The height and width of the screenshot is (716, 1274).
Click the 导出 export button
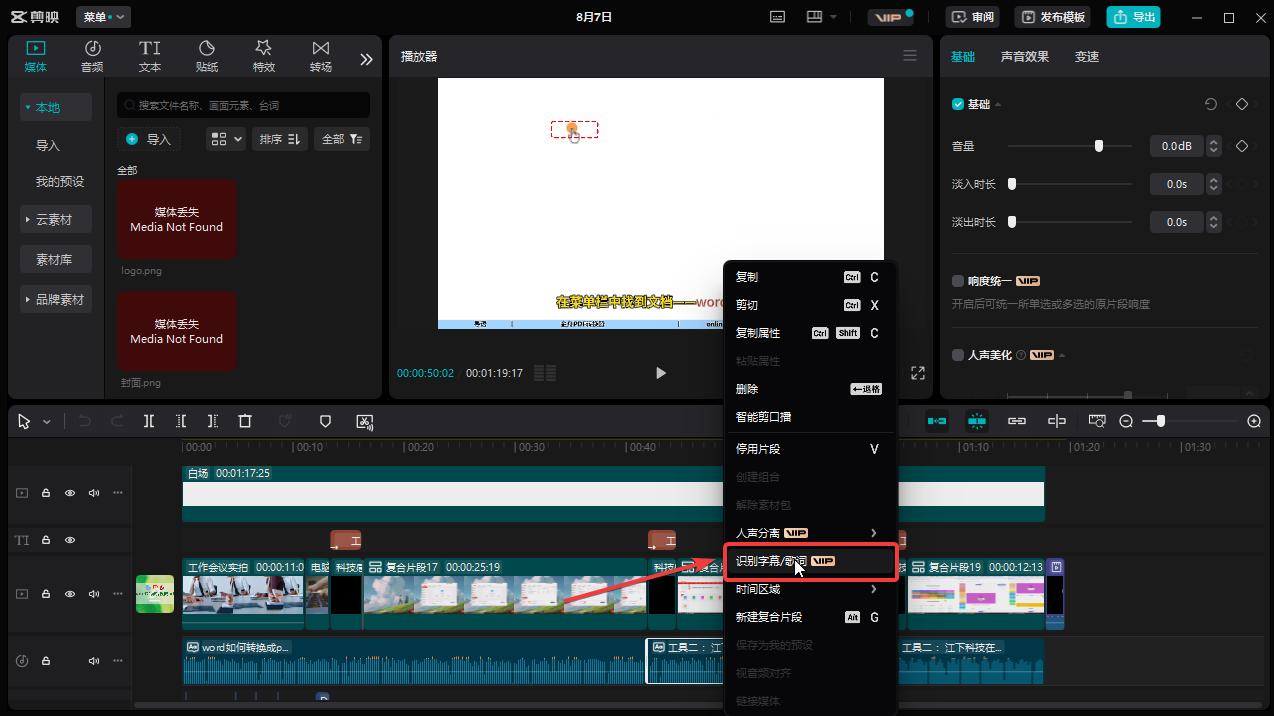coord(1134,17)
